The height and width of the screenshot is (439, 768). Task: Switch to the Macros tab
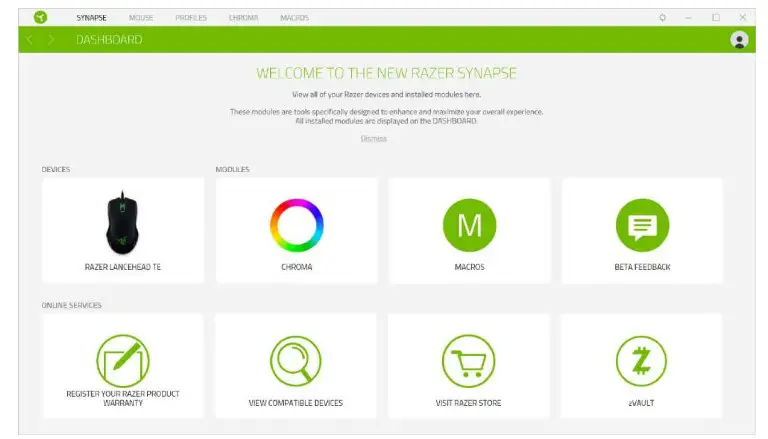pos(294,18)
